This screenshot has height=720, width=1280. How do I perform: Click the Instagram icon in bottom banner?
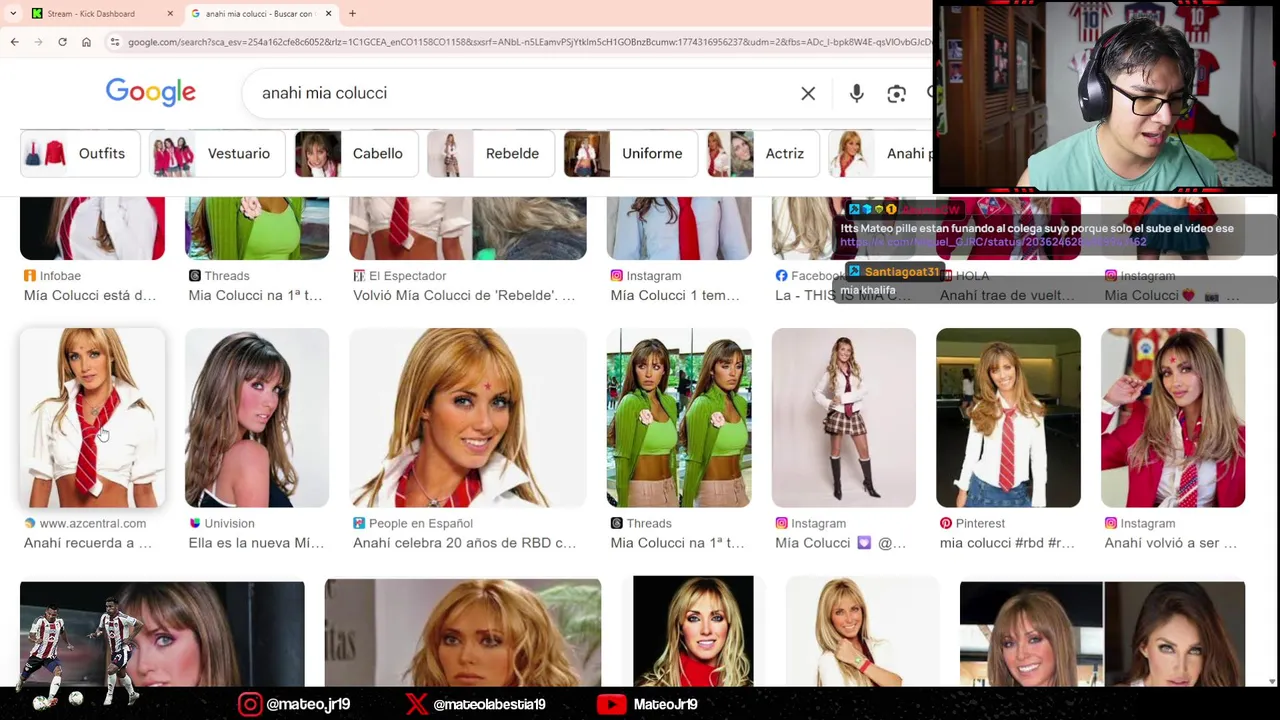250,704
